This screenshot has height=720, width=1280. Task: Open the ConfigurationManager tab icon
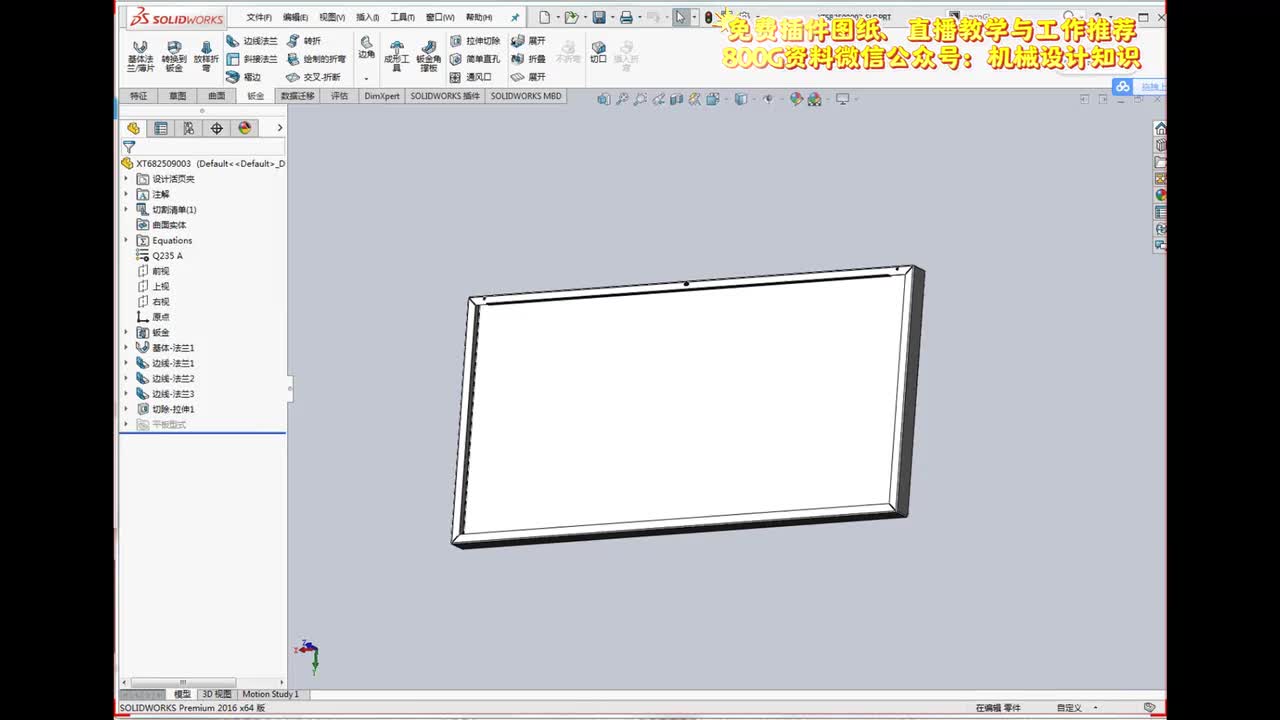point(189,128)
